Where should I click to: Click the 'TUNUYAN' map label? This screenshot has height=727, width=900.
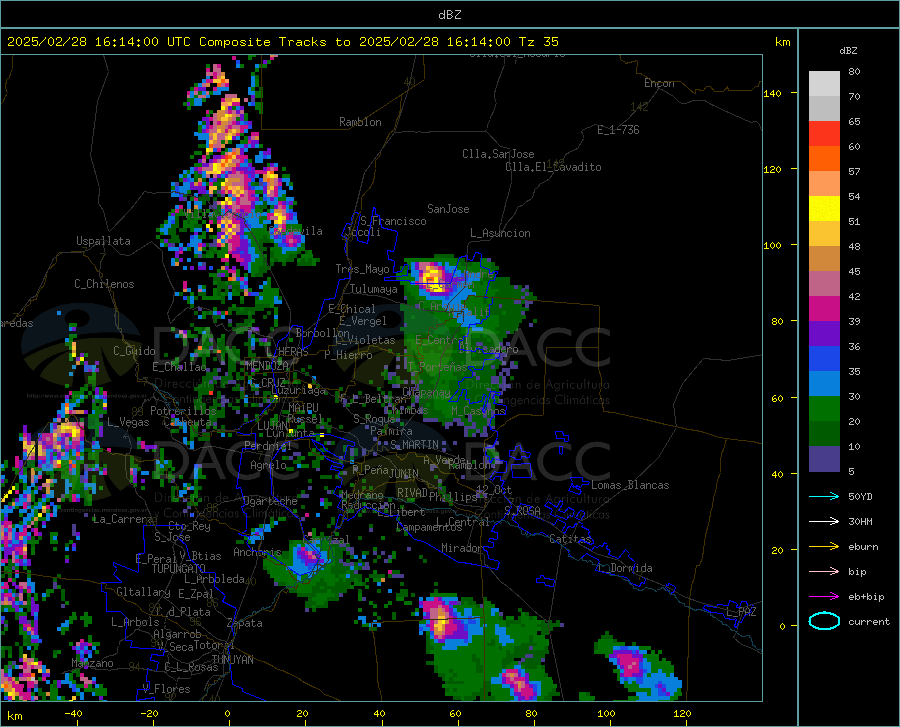pyautogui.click(x=232, y=660)
